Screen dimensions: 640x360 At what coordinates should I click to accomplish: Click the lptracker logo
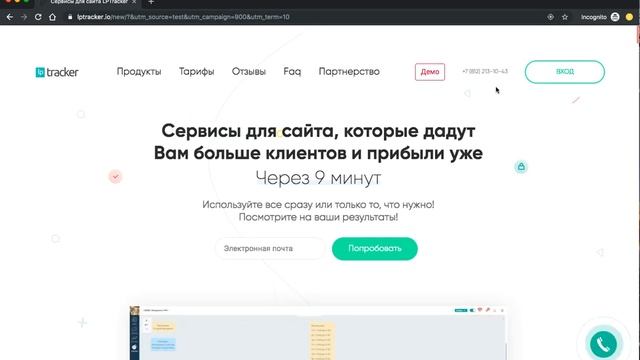[57, 72]
